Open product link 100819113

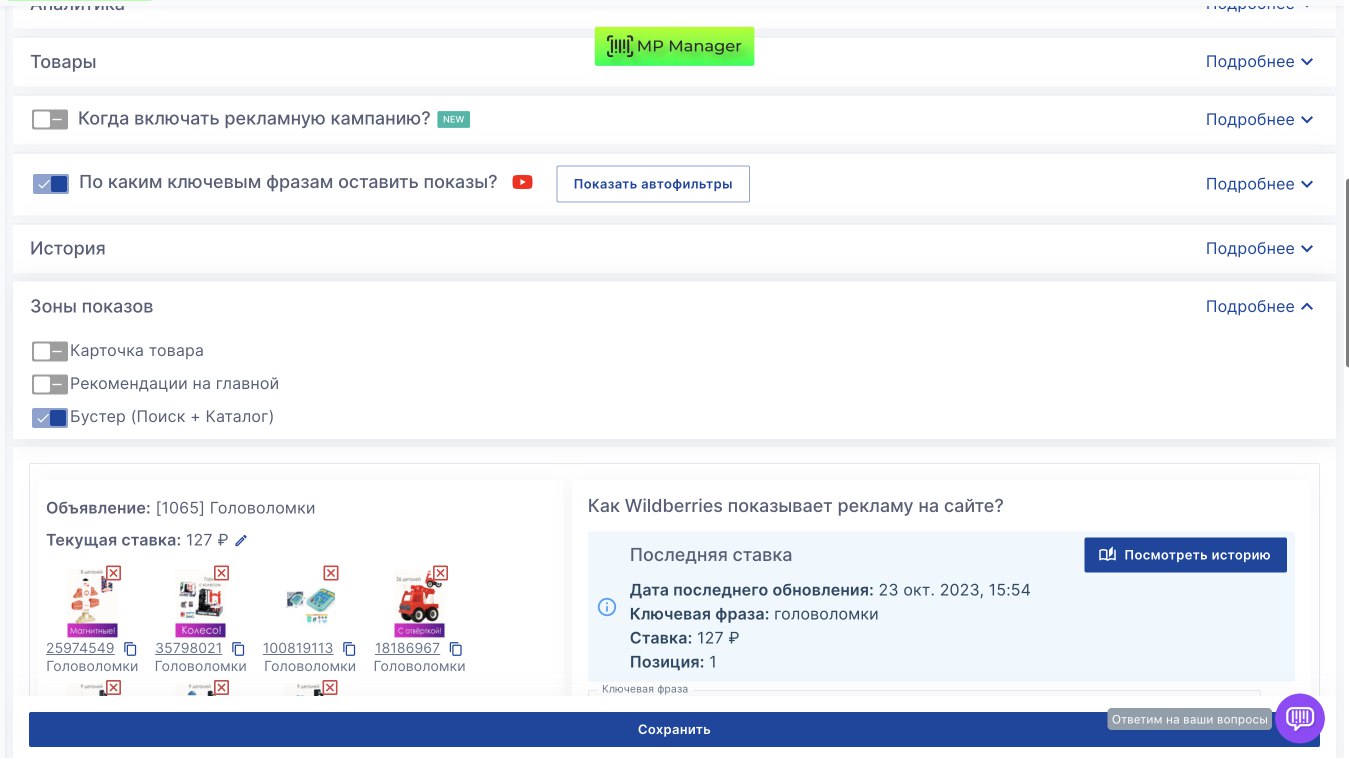298,648
